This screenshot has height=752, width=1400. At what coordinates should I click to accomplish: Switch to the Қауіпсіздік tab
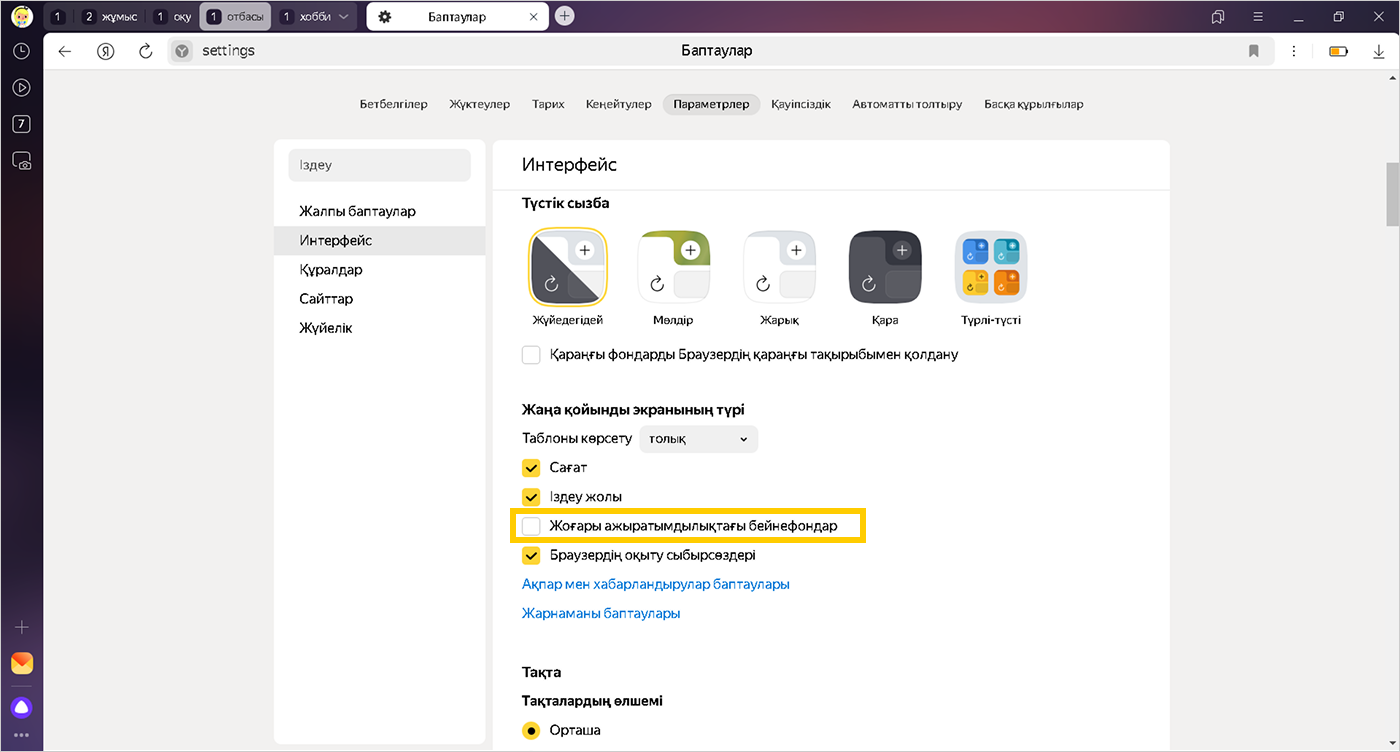(x=800, y=104)
